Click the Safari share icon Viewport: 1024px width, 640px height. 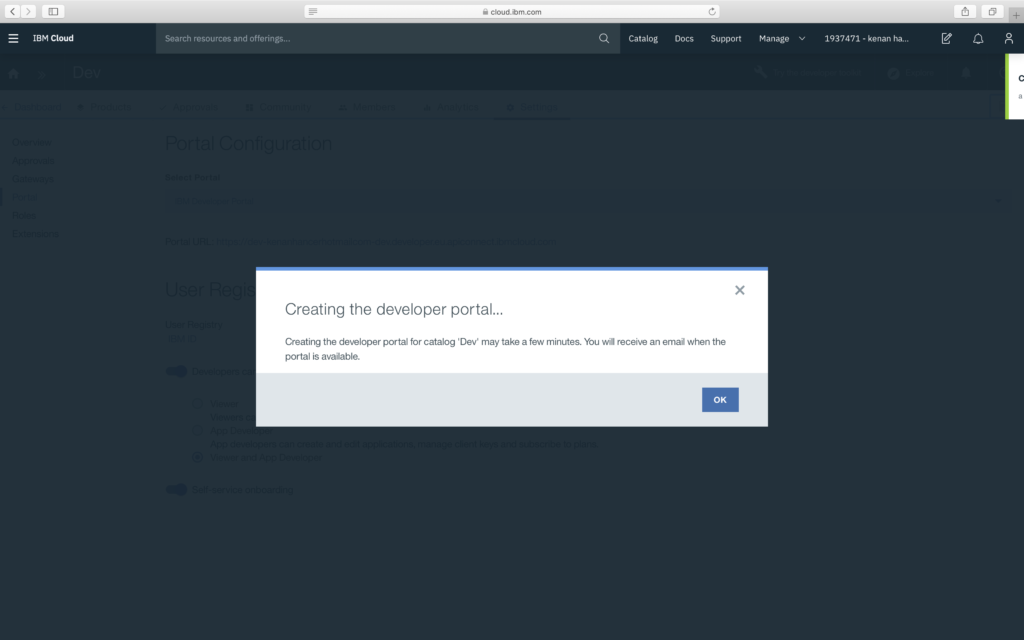pyautogui.click(x=965, y=11)
